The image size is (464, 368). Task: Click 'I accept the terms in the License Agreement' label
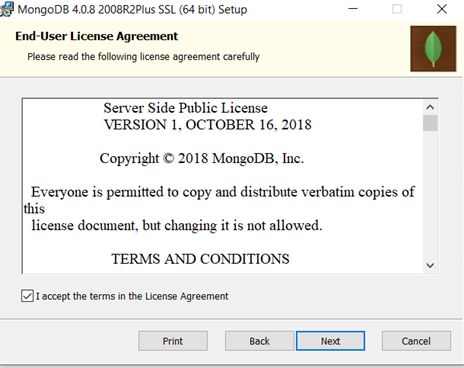tap(132, 296)
